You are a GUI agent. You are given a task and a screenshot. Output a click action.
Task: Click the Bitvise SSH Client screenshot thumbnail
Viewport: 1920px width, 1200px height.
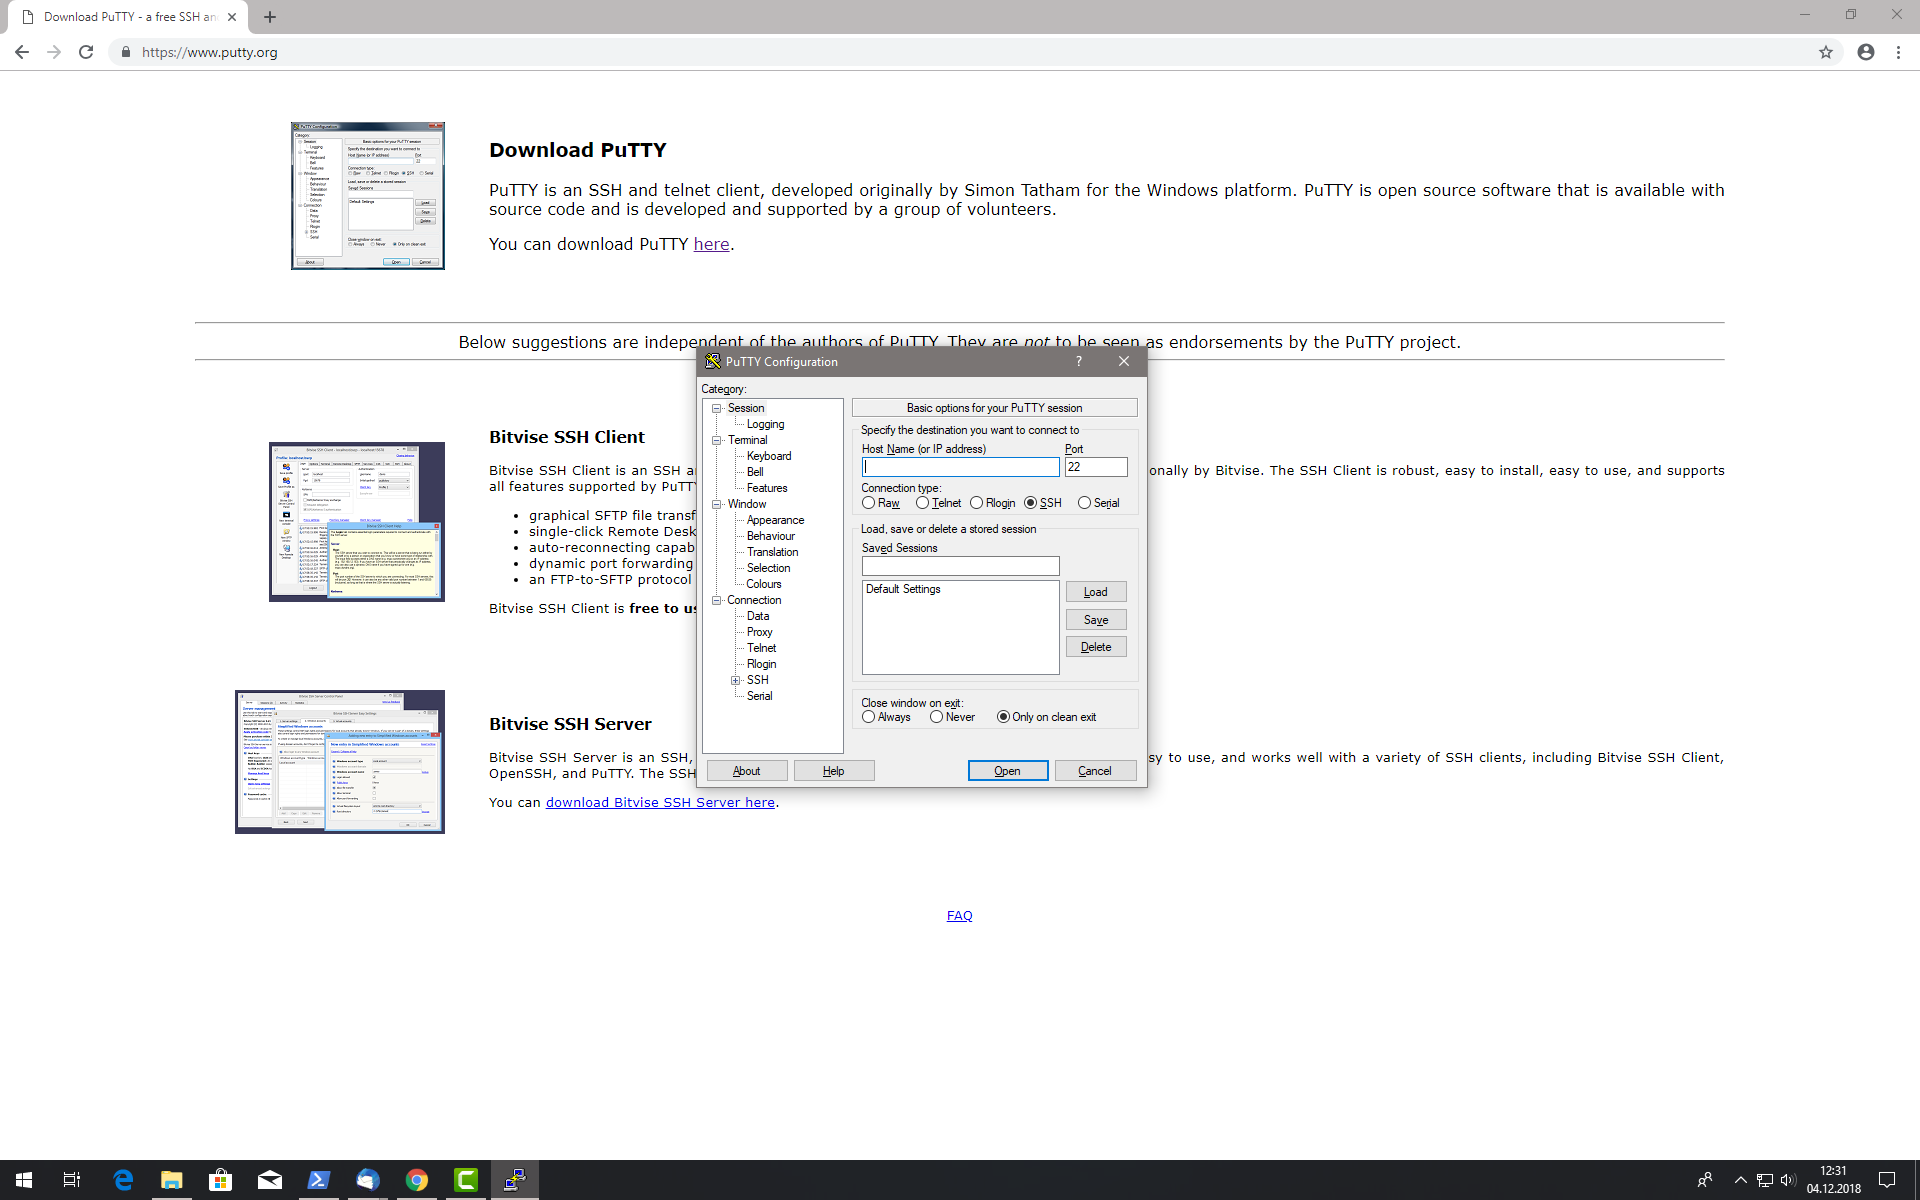[357, 522]
